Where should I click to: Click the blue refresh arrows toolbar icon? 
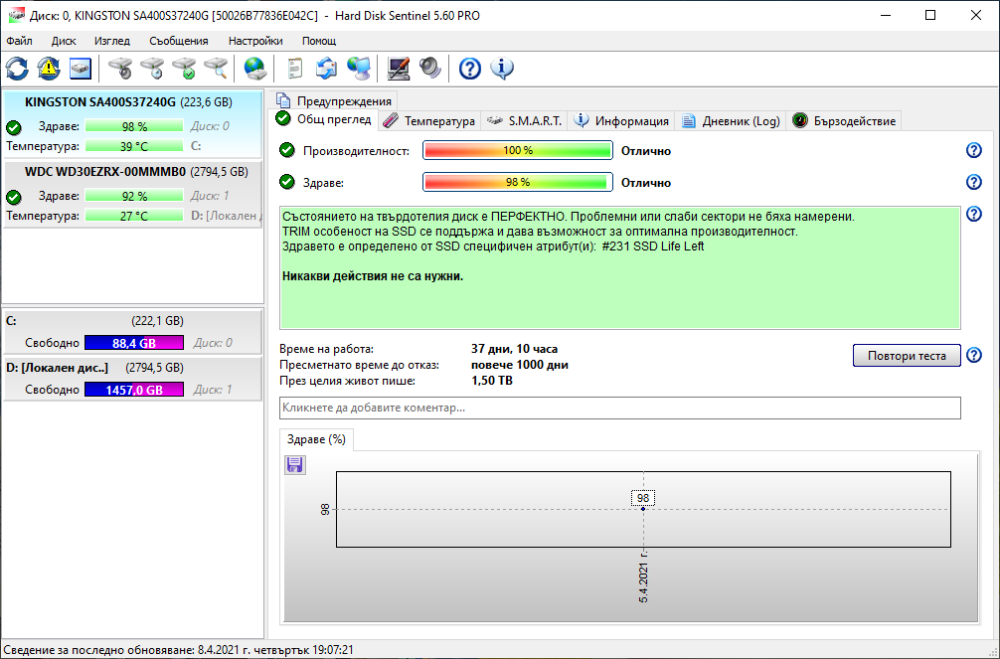pos(17,68)
